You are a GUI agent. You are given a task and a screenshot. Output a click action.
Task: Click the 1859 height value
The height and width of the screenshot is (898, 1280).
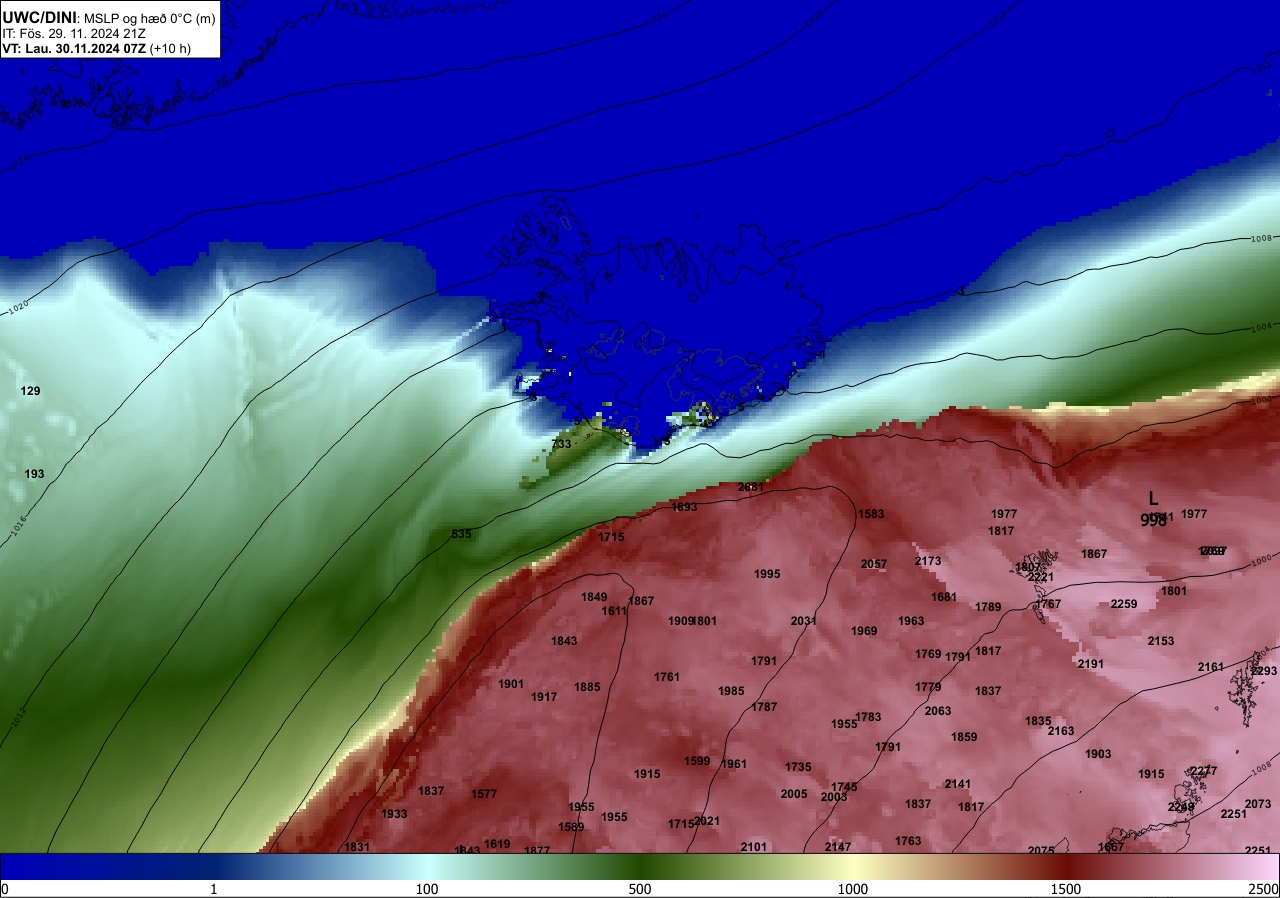[x=964, y=737]
